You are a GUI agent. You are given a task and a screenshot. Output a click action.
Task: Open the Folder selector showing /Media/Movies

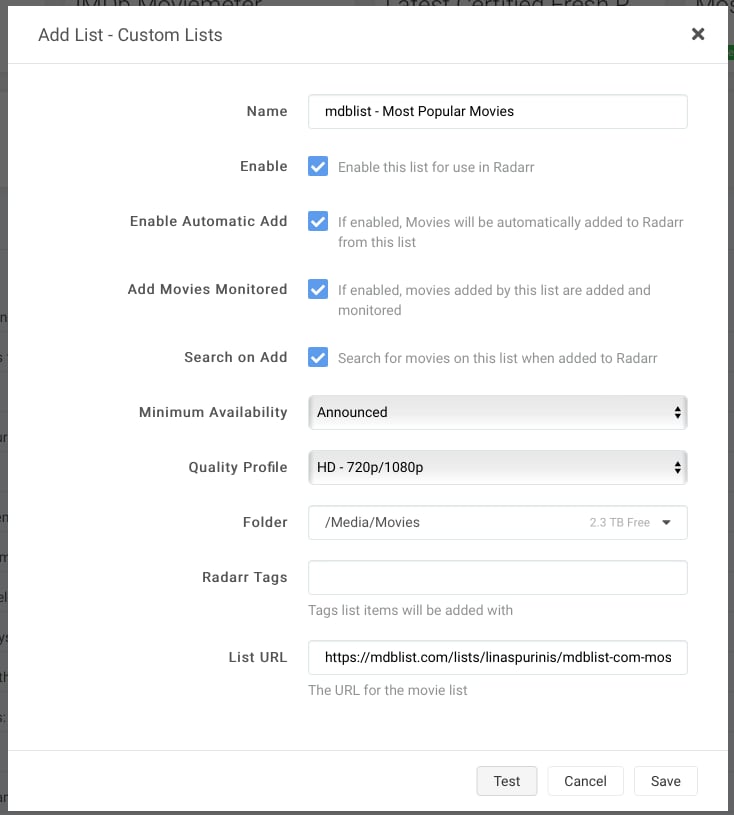(x=497, y=522)
